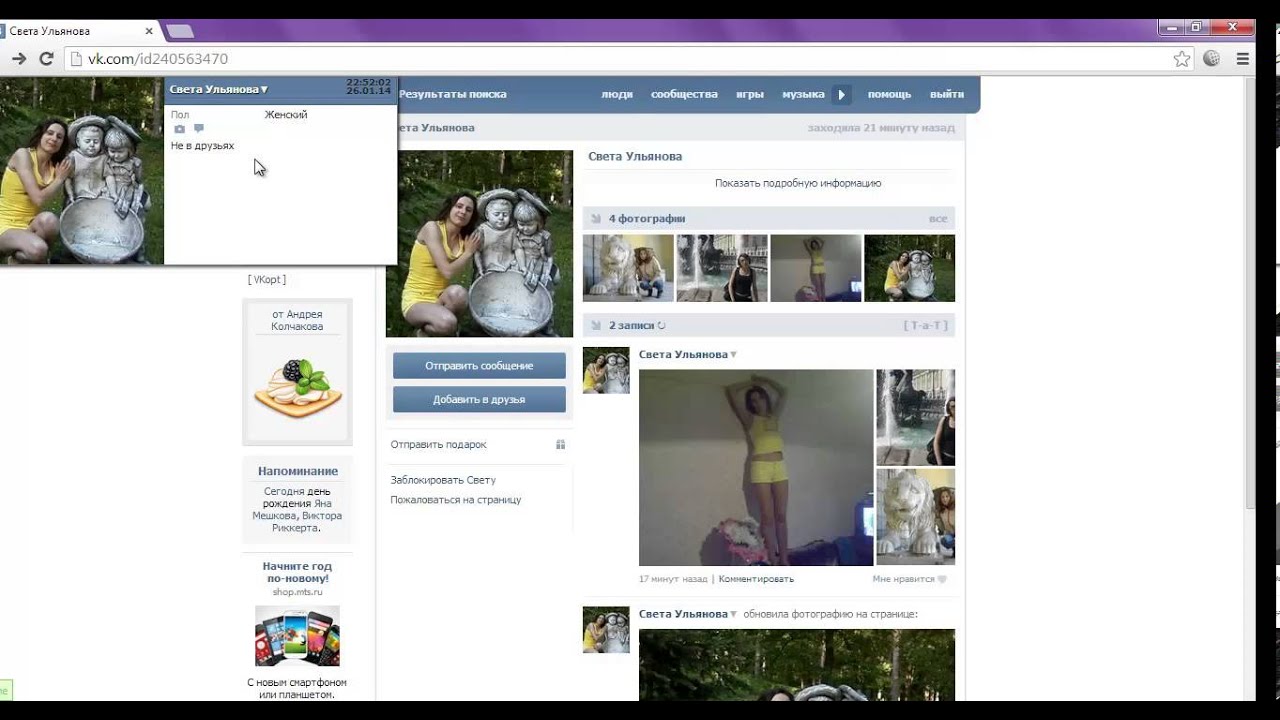Click выйти to log out
1280x720 pixels.
pyautogui.click(x=947, y=94)
